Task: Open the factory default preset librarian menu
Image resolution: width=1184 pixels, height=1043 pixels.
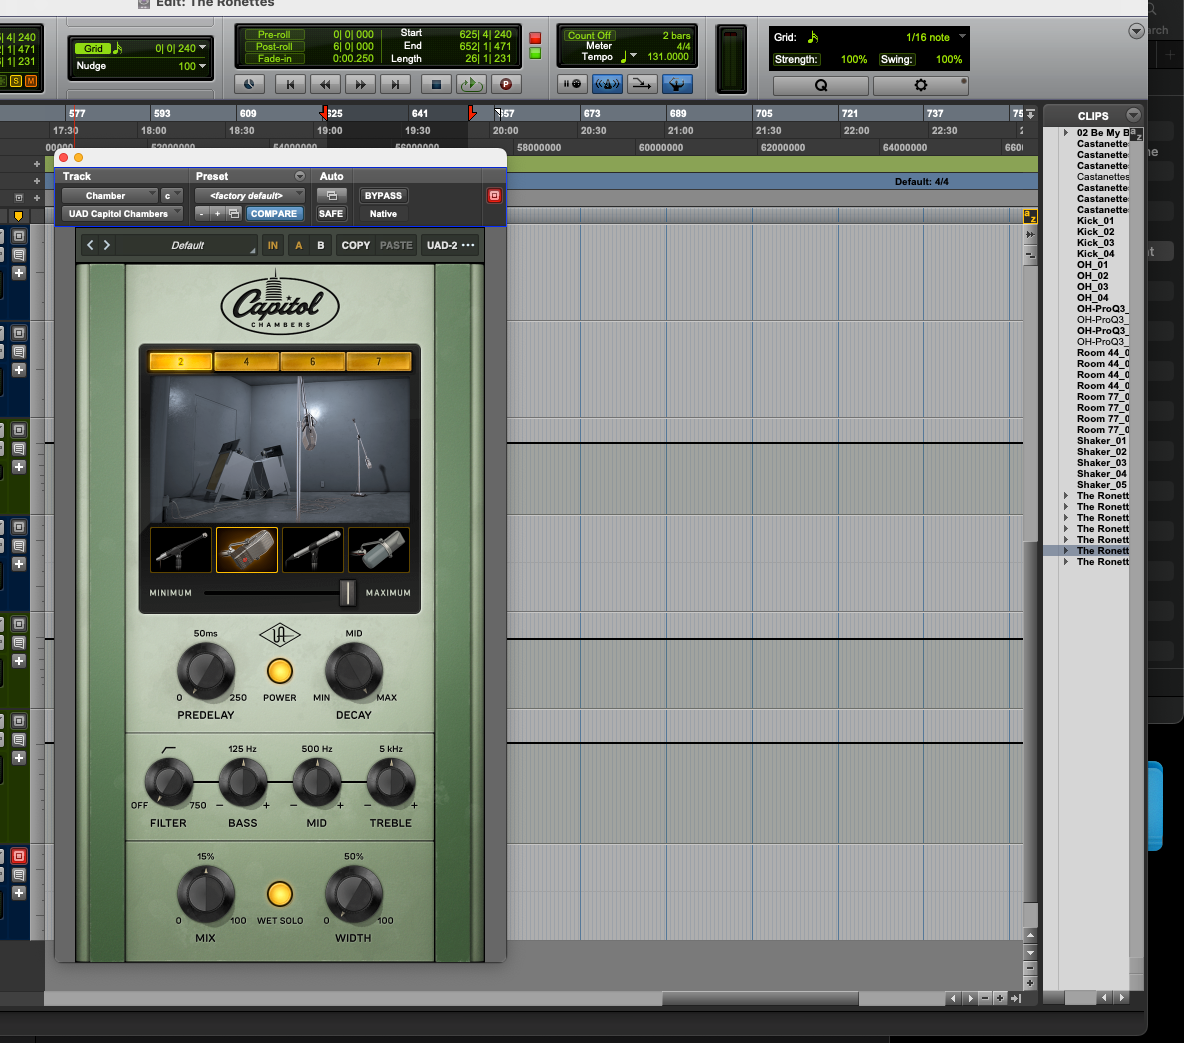Action: pyautogui.click(x=249, y=196)
